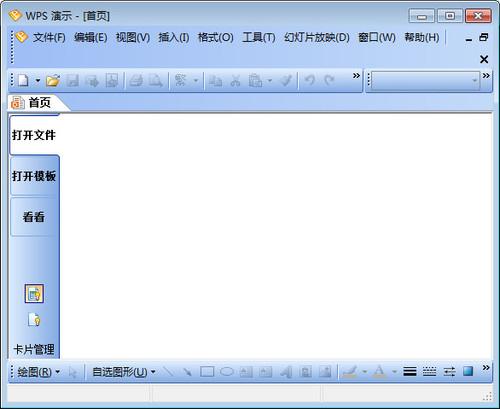
Task: Expand the standard toolbar overflow chevron
Action: 356,76
